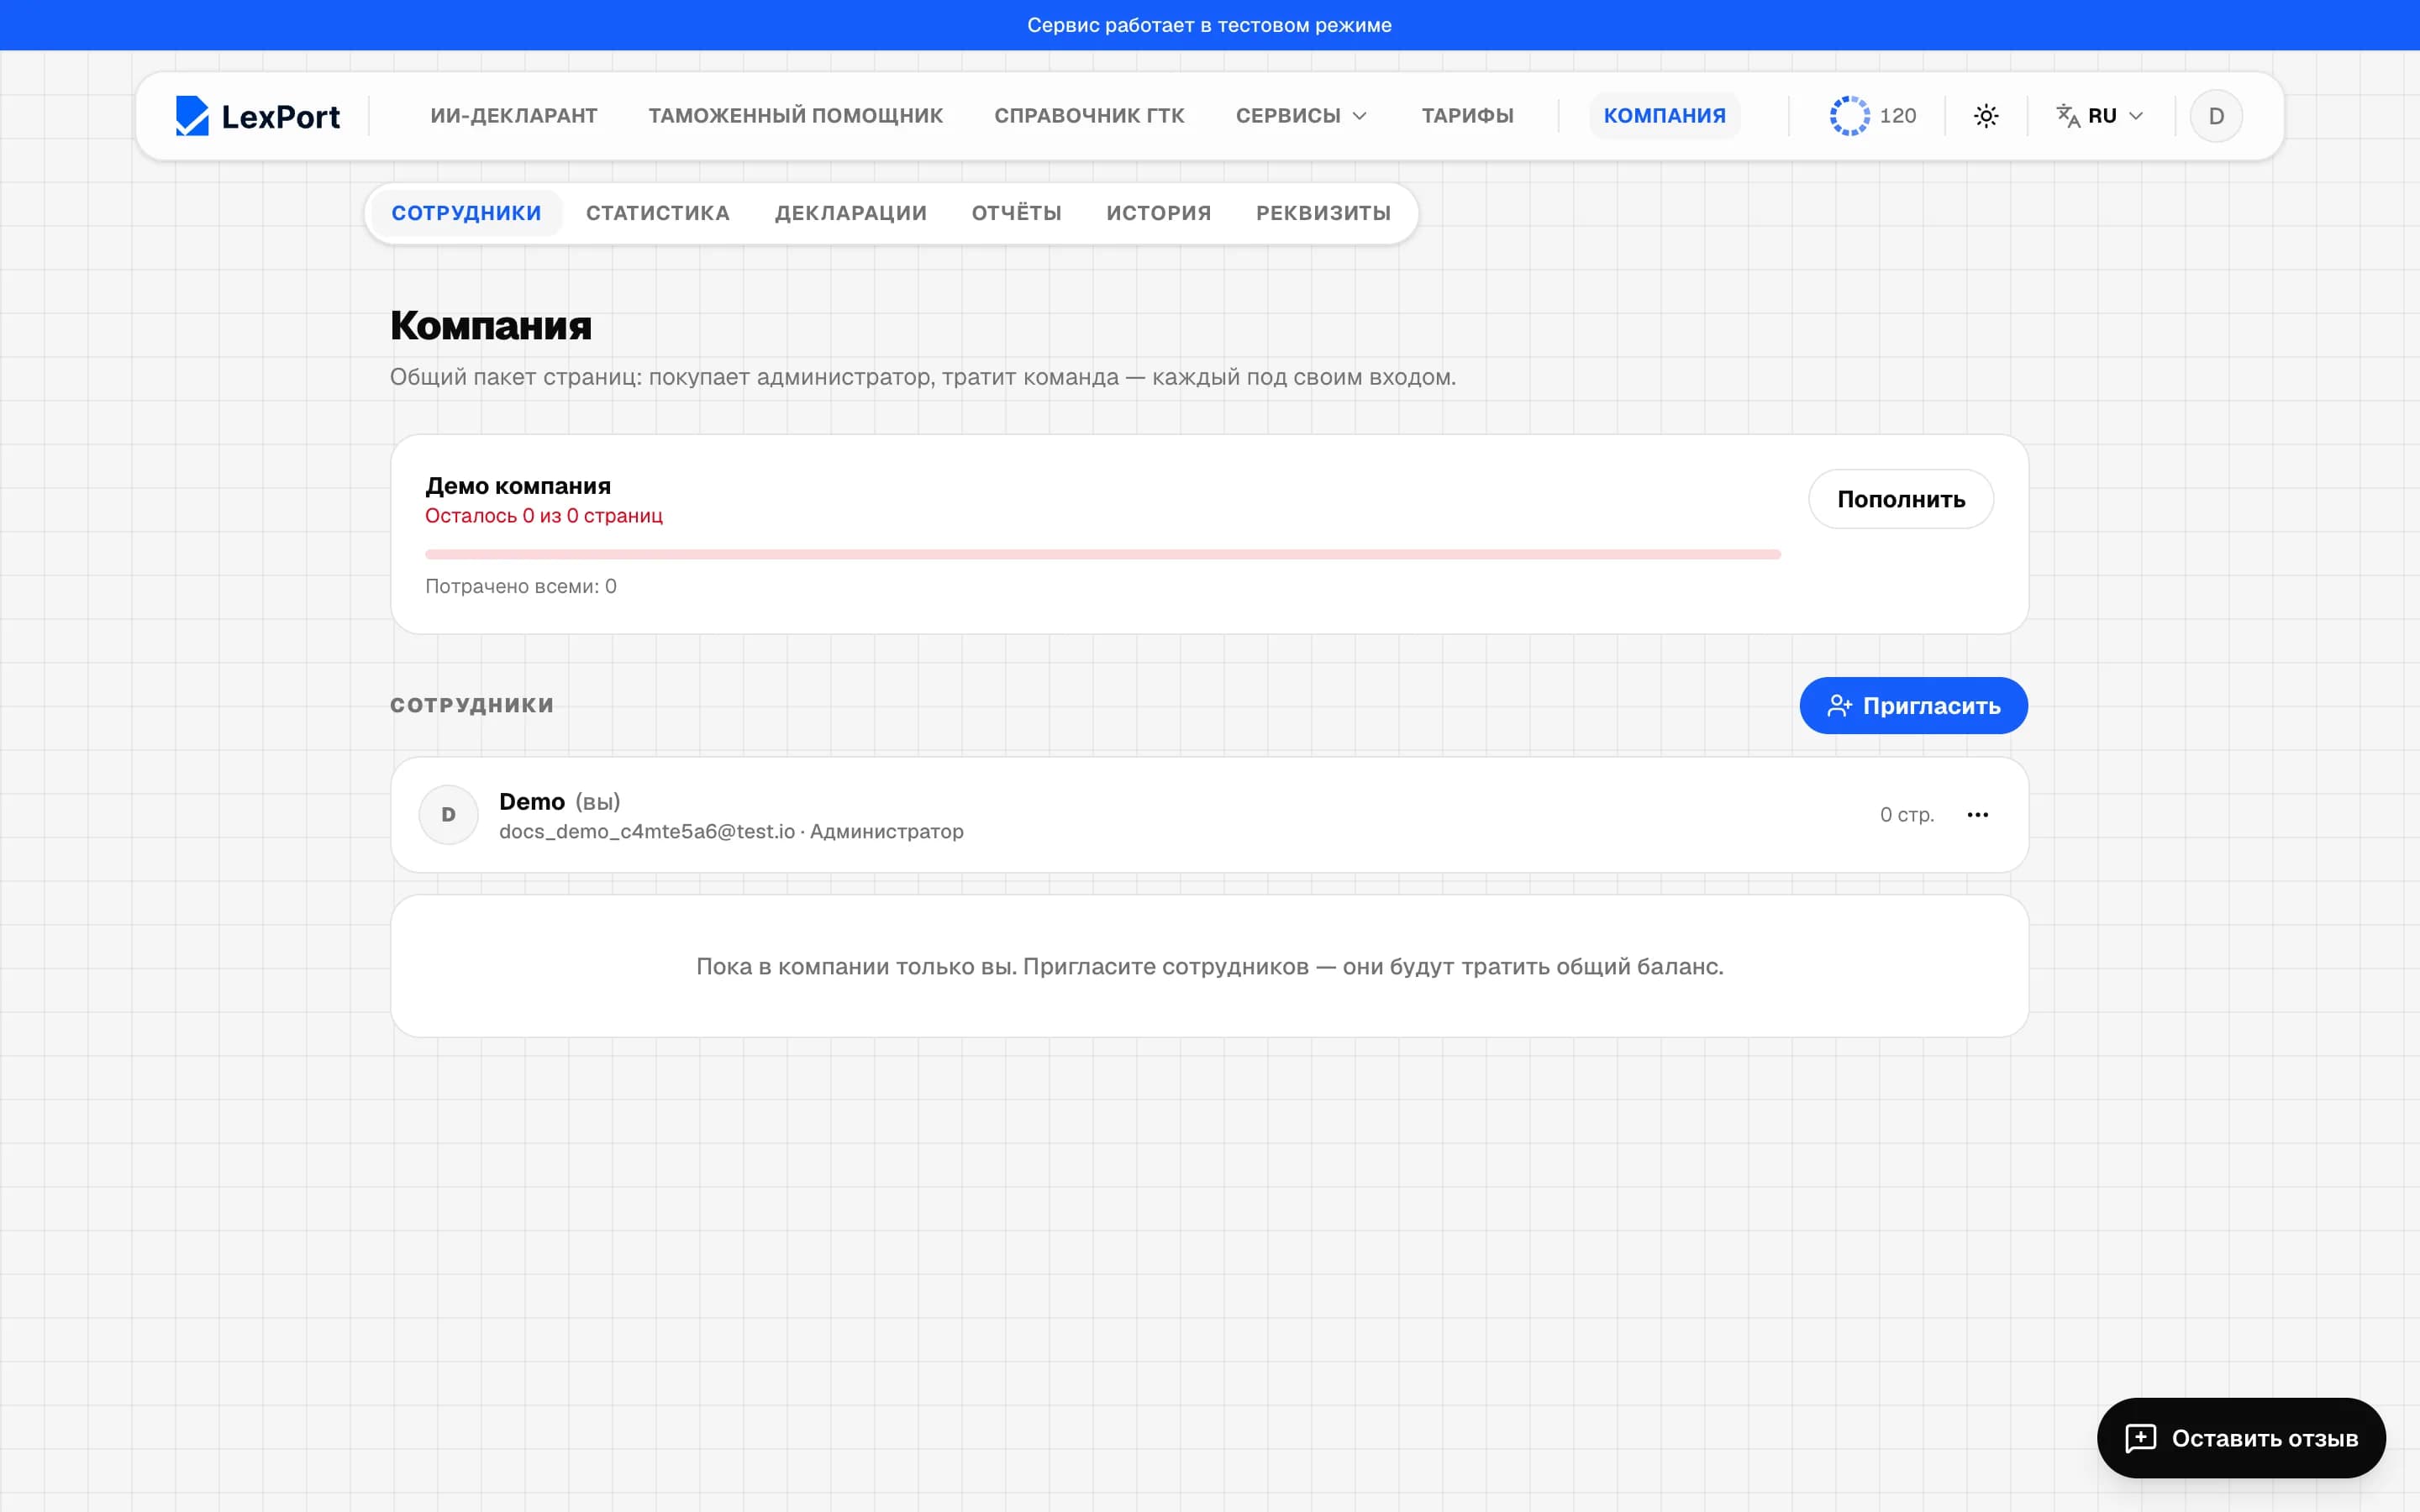Go to ИИ-Декларант

(514, 116)
